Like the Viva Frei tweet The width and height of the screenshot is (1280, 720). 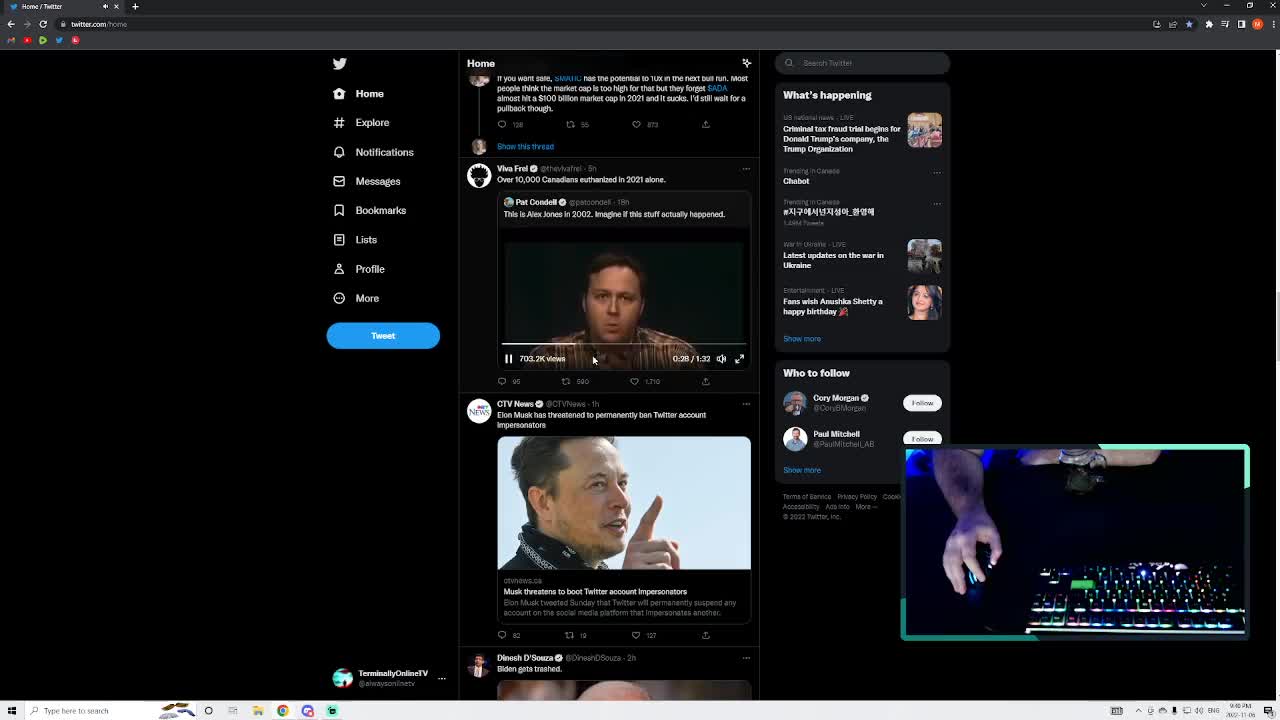coord(634,381)
